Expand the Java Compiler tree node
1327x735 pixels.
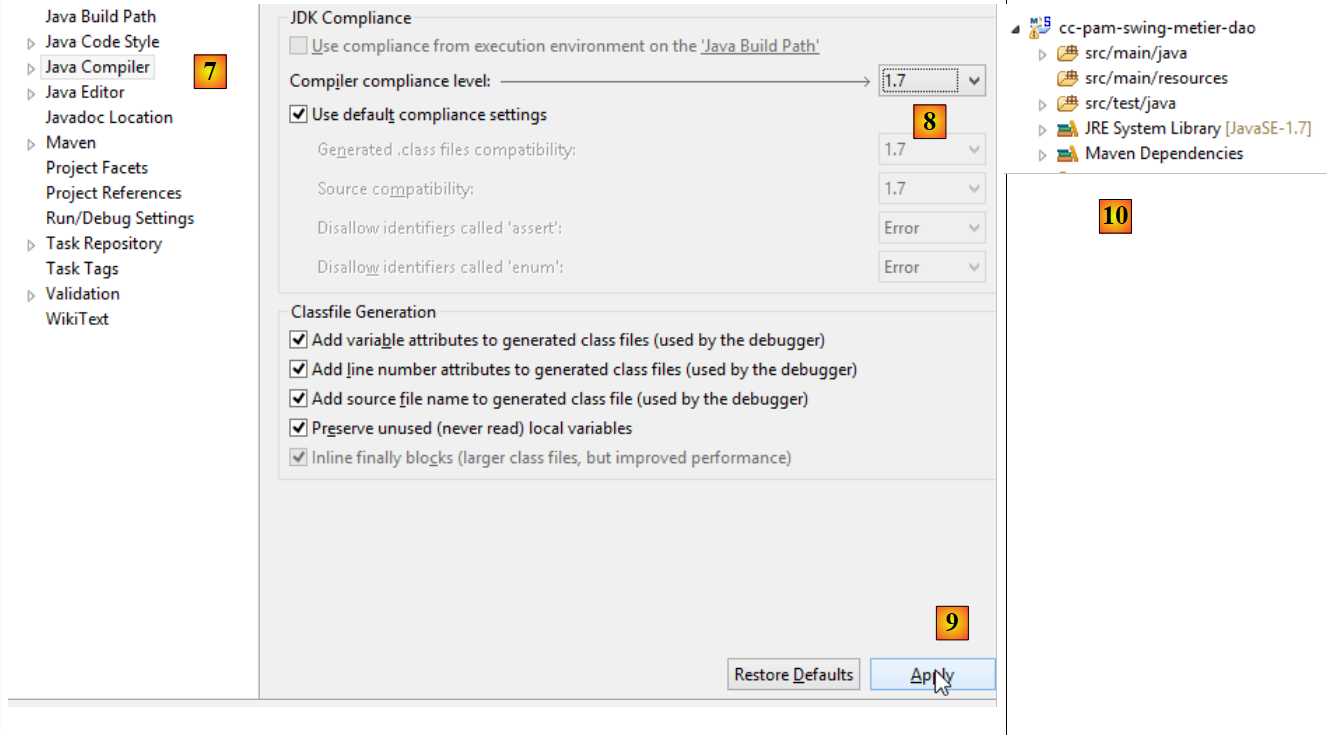[x=32, y=68]
